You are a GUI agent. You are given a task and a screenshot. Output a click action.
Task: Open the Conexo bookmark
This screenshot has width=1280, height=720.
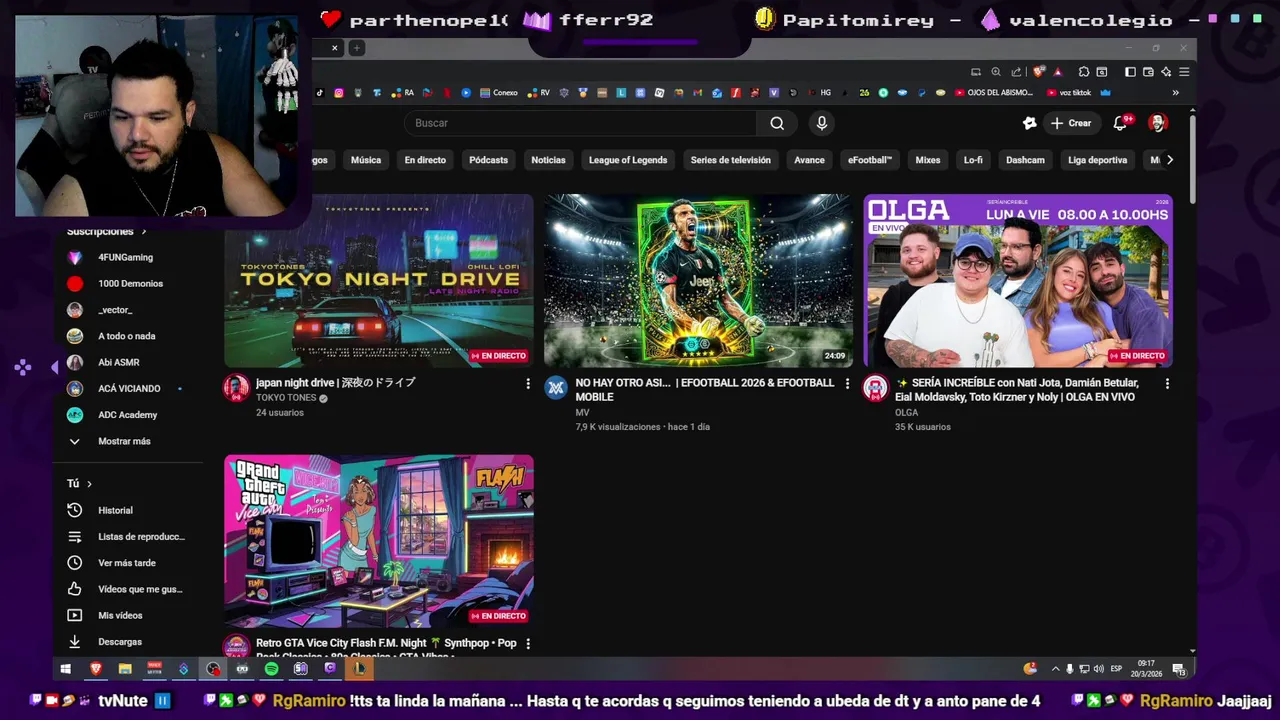499,93
